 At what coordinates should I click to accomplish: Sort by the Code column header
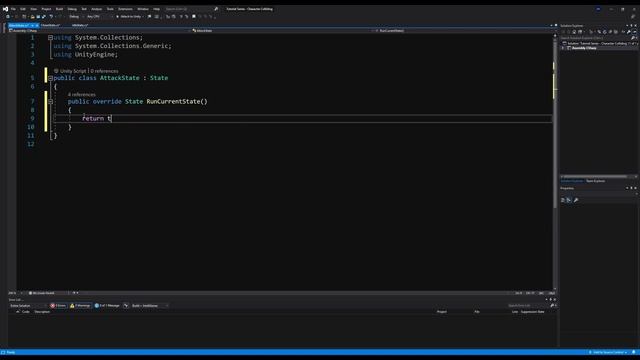click(26, 312)
